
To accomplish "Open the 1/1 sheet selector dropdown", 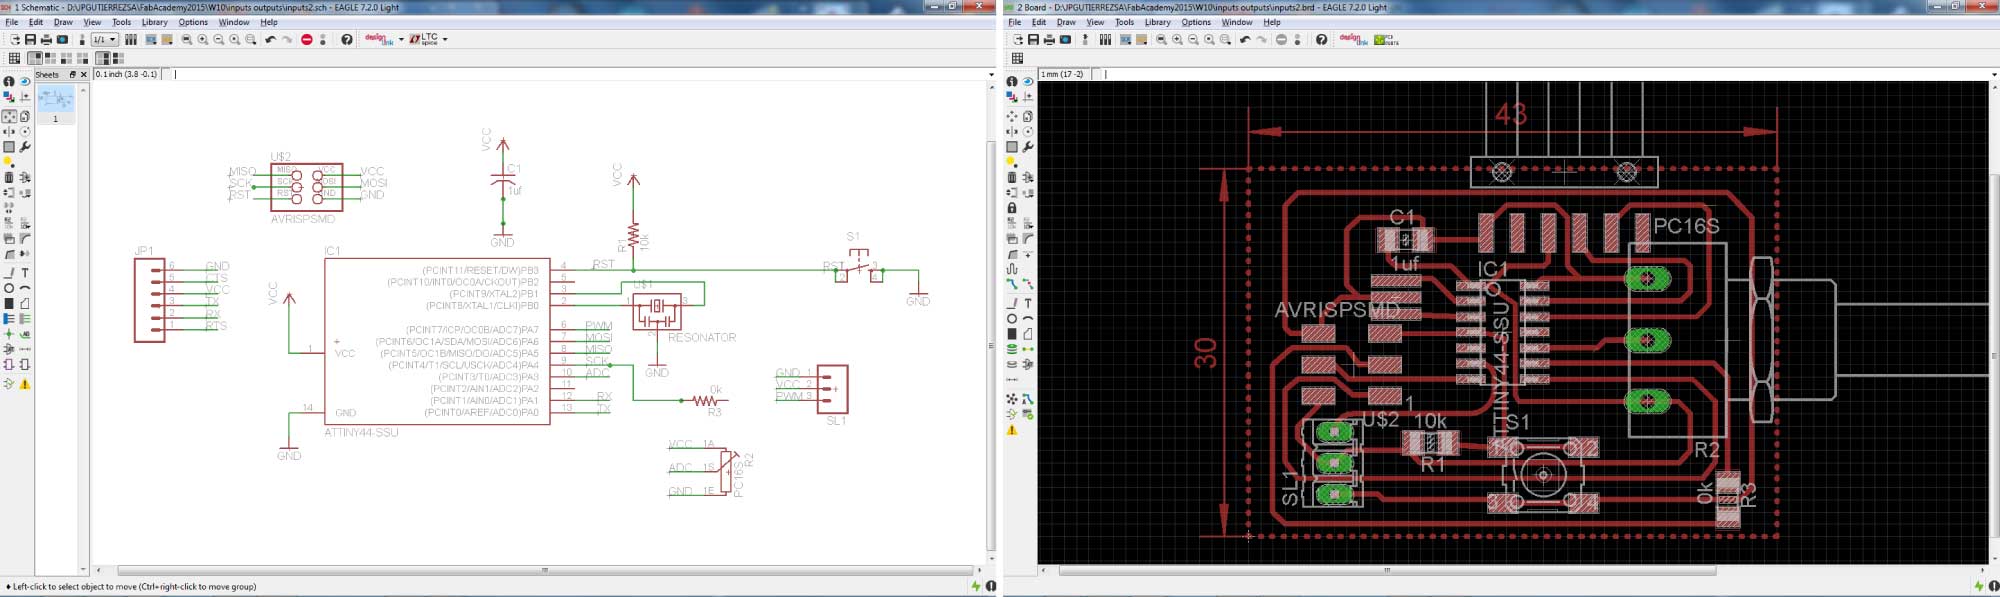I will (104, 40).
